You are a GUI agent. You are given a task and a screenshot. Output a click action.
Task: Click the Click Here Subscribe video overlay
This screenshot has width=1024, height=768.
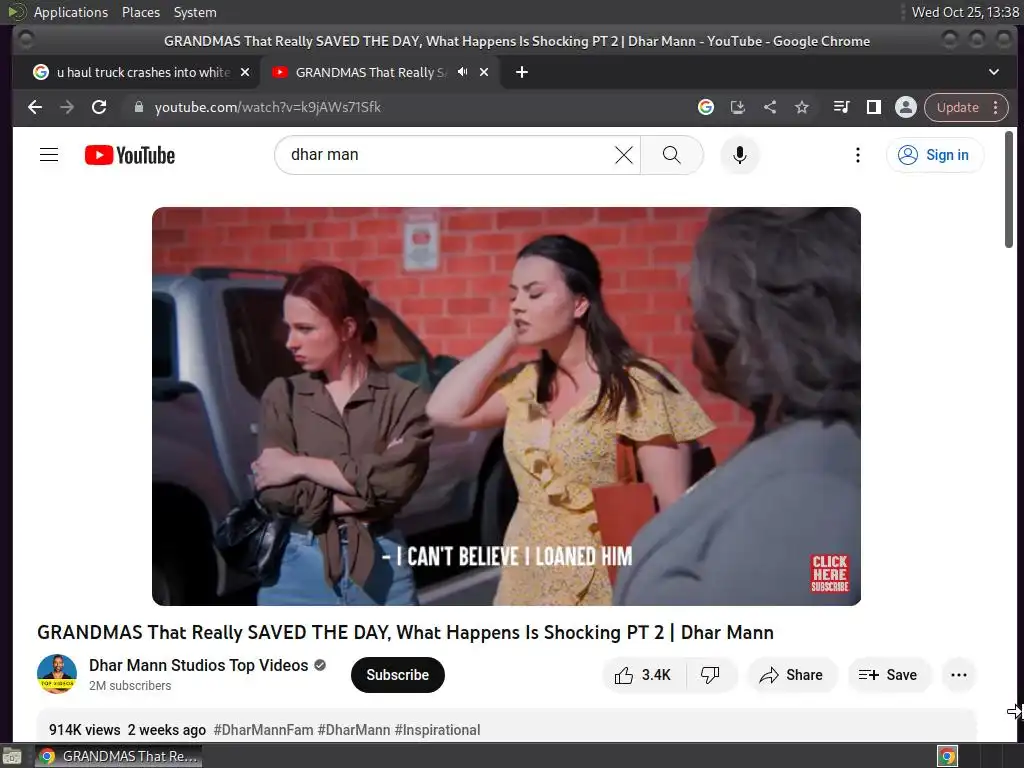tap(829, 573)
